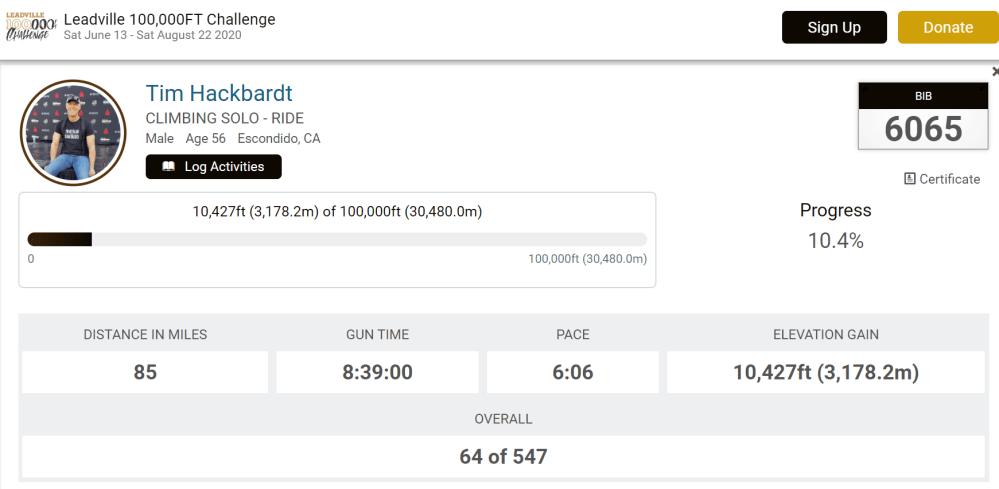The width and height of the screenshot is (999, 489).
Task: Select the Gun Time value 8:39:00
Action: (x=378, y=372)
